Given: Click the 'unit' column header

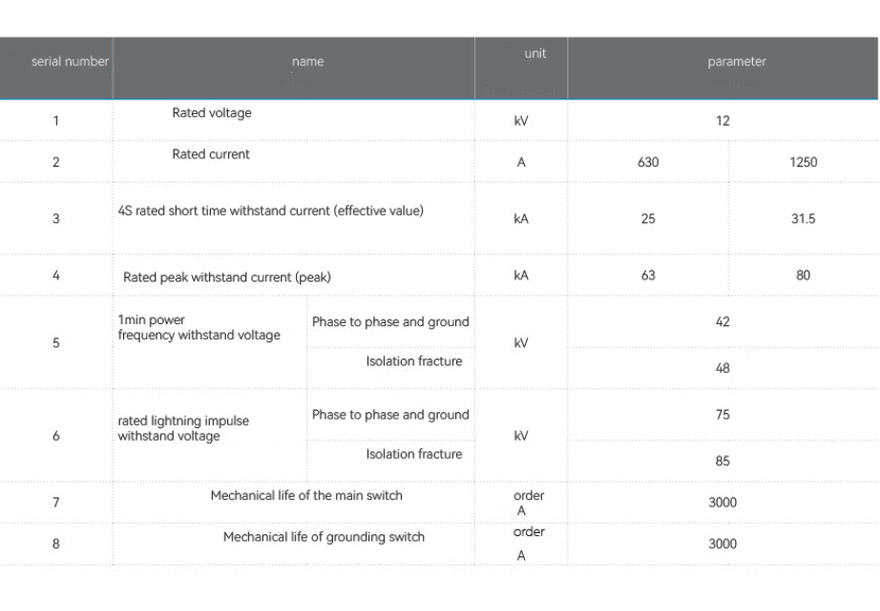Looking at the screenshot, I should 535,54.
